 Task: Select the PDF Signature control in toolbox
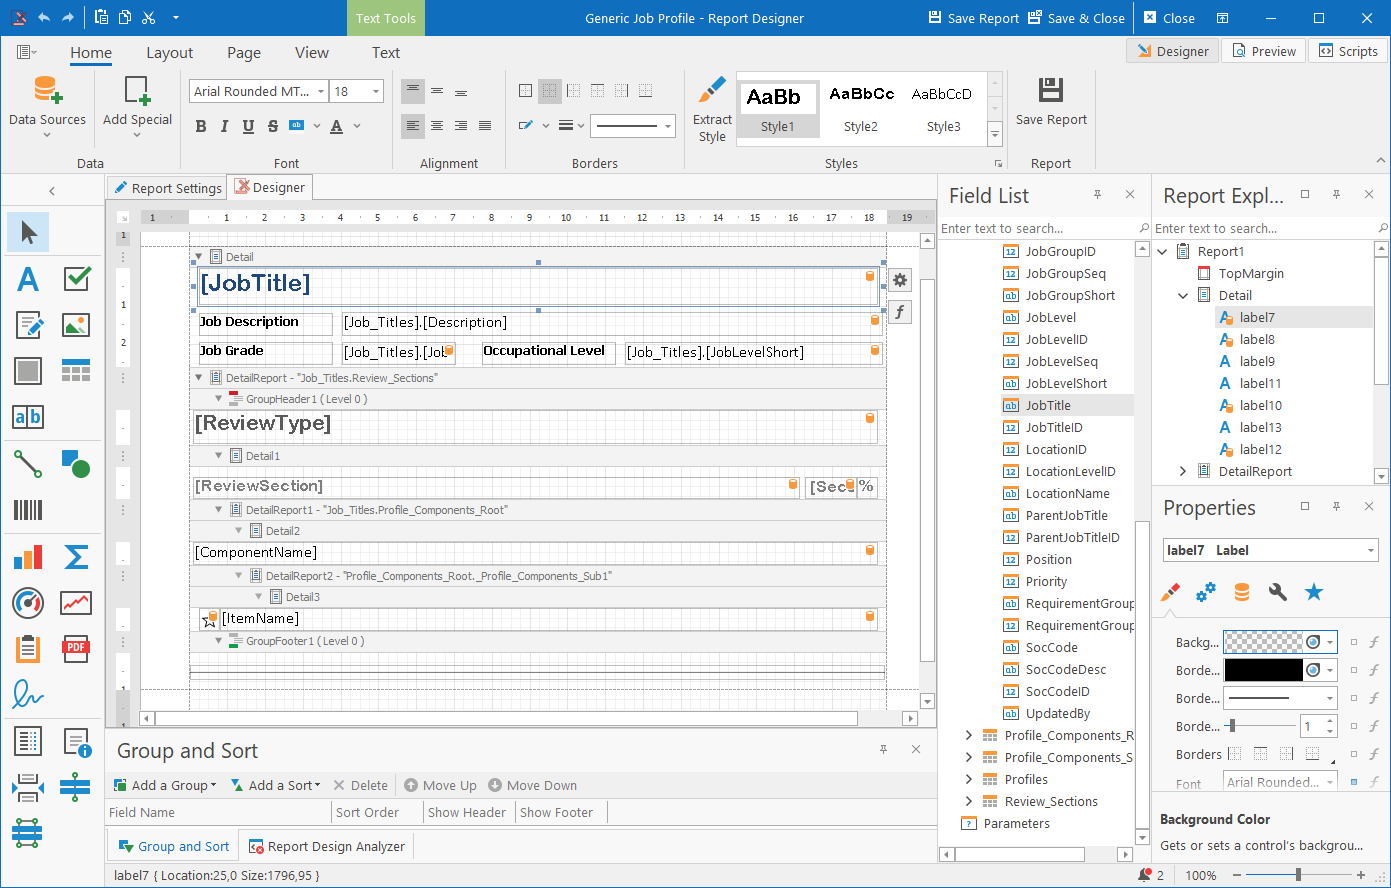tap(28, 695)
